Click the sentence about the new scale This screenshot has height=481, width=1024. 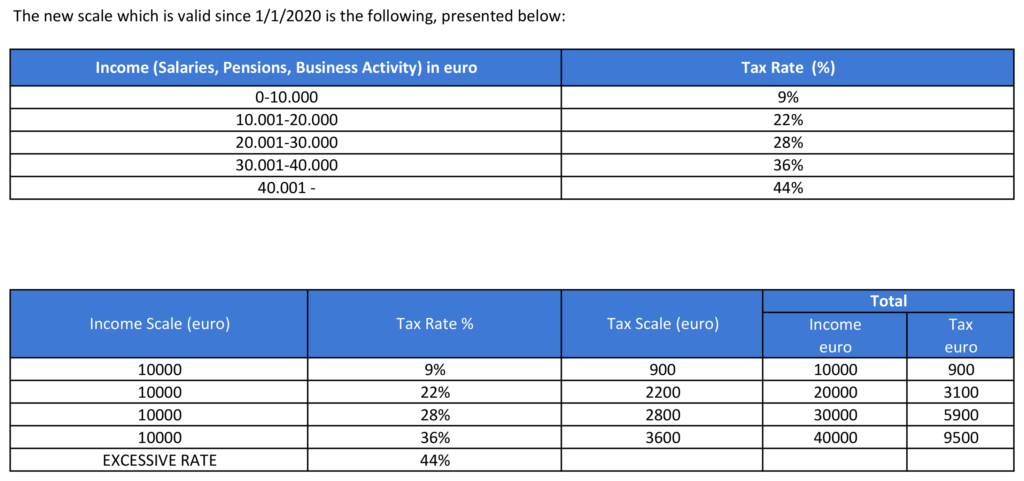[288, 17]
